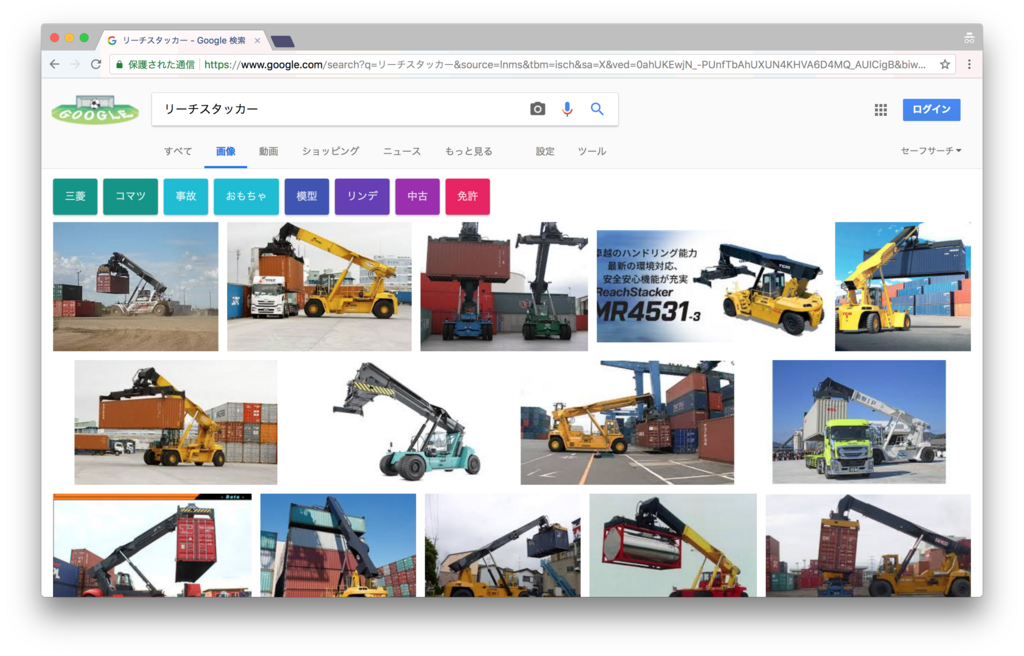Run the search with the magnifier icon

click(x=597, y=109)
